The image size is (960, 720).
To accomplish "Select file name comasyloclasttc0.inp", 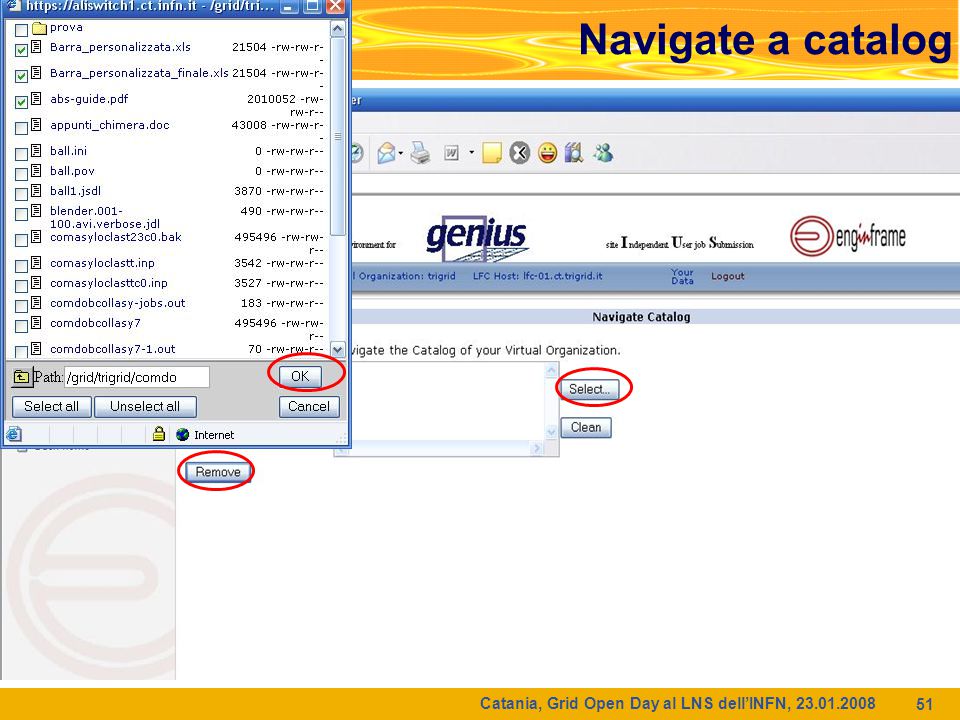I will click(109, 283).
